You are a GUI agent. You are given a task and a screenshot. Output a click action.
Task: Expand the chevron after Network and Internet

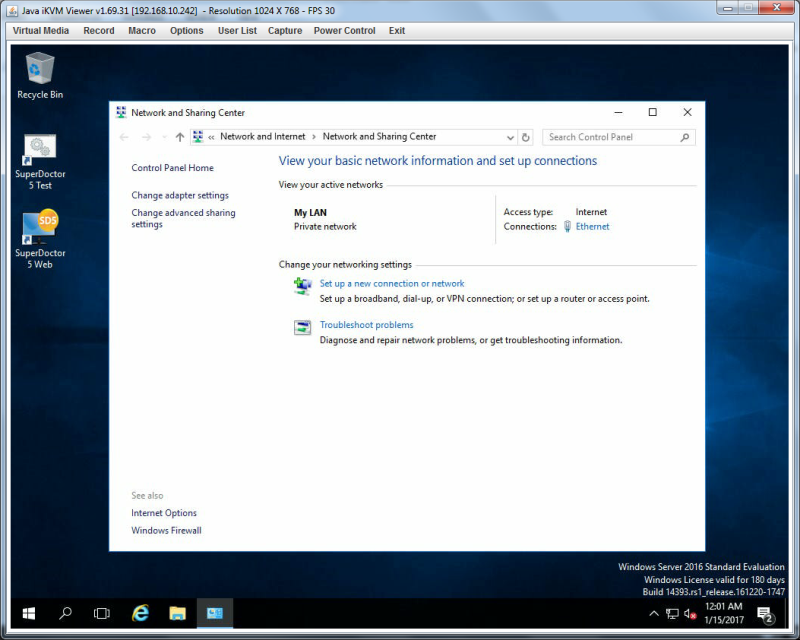click(x=314, y=137)
